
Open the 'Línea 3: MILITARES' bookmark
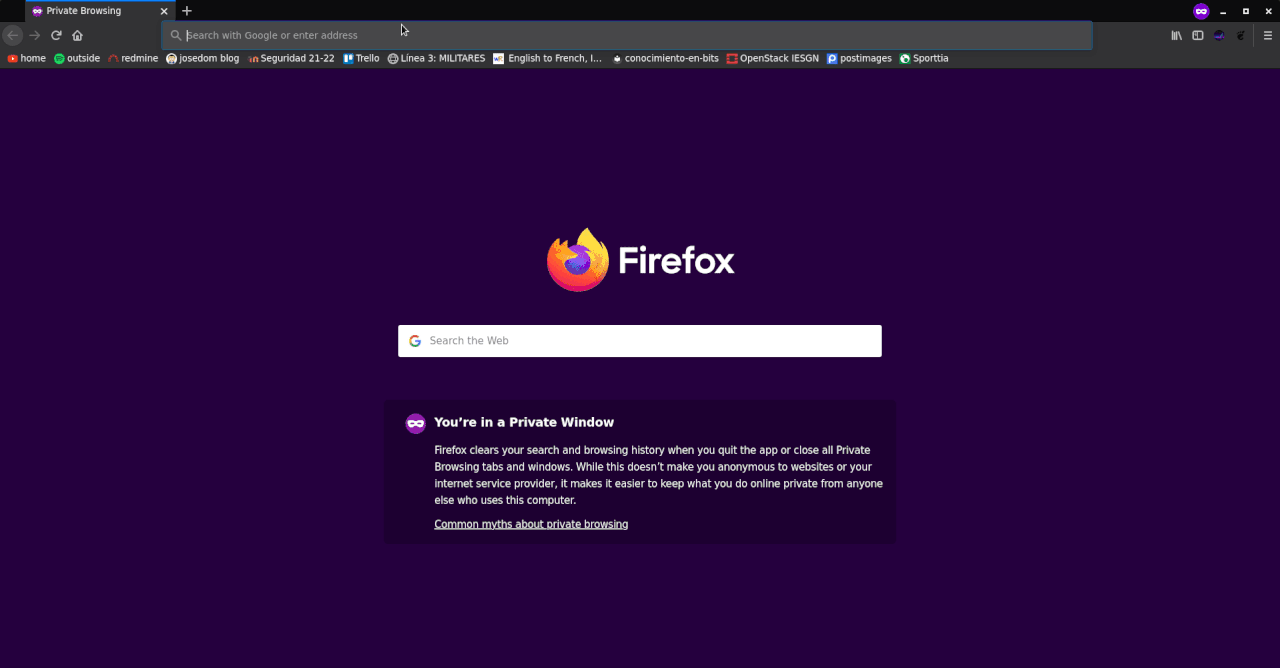tap(436, 58)
